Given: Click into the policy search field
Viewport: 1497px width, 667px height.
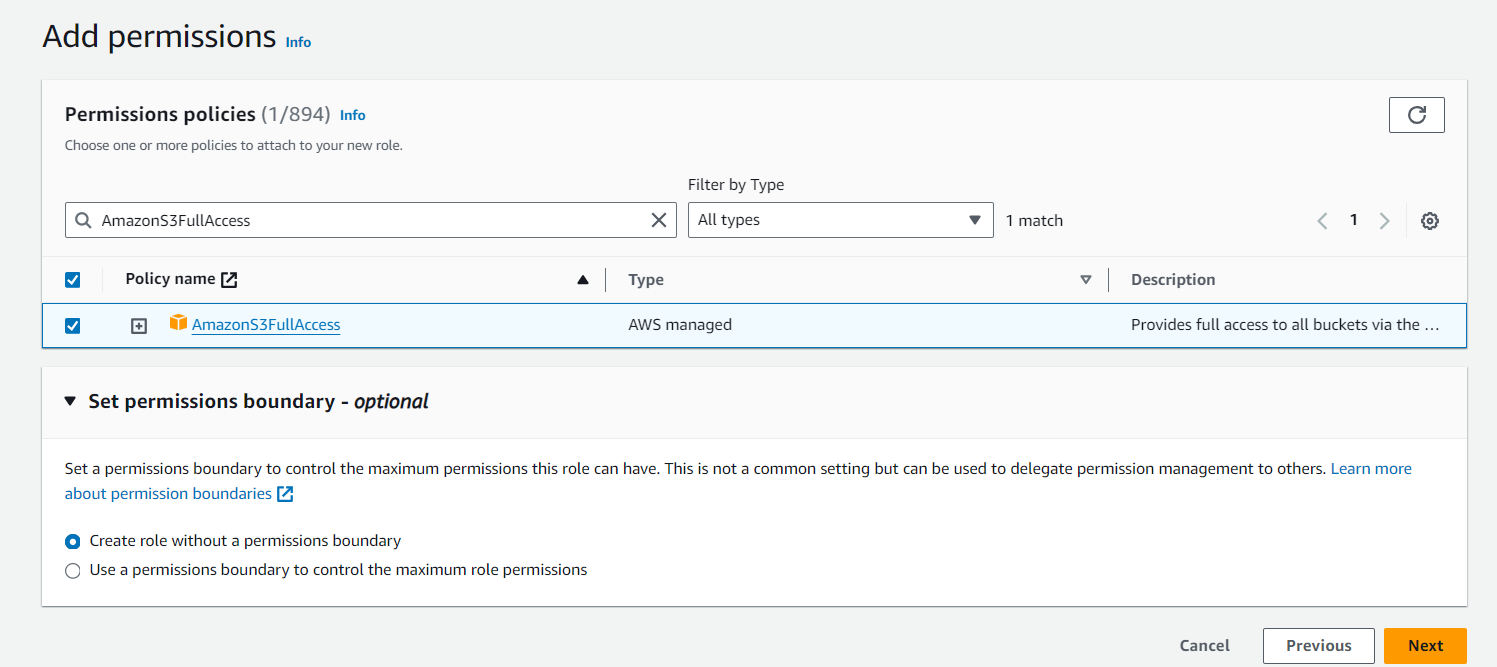Looking at the screenshot, I should pos(370,220).
